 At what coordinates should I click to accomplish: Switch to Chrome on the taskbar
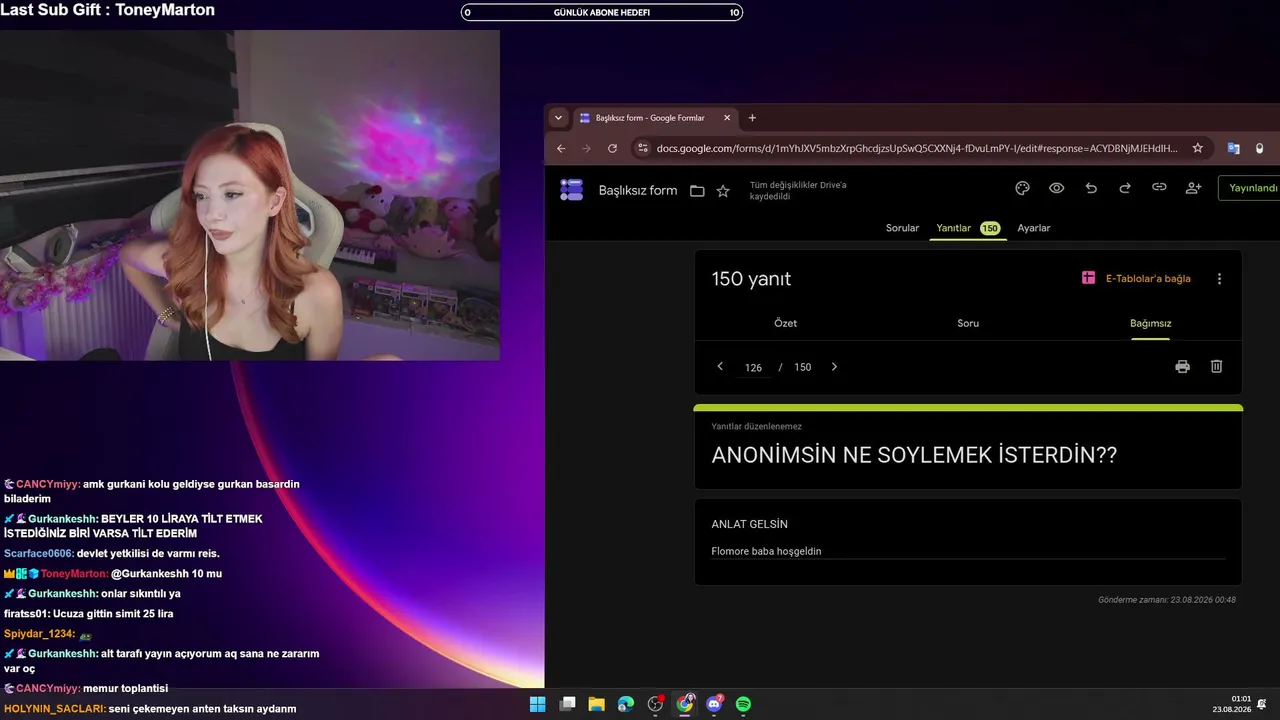[685, 704]
